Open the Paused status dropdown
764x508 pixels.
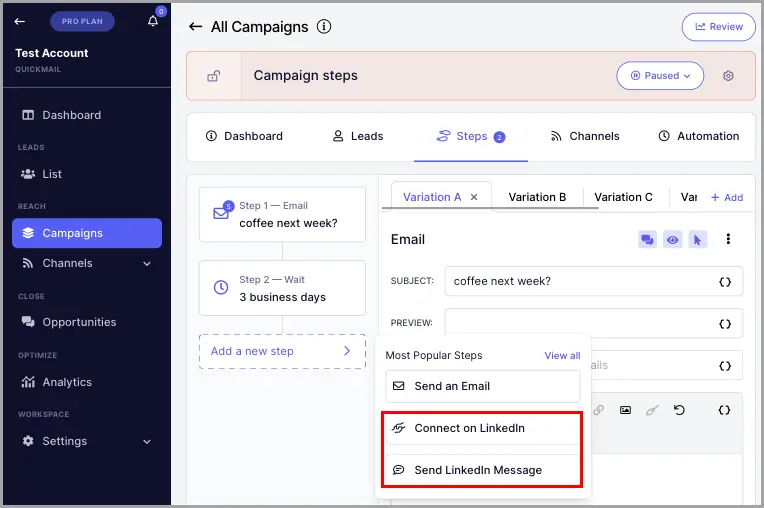pos(660,76)
